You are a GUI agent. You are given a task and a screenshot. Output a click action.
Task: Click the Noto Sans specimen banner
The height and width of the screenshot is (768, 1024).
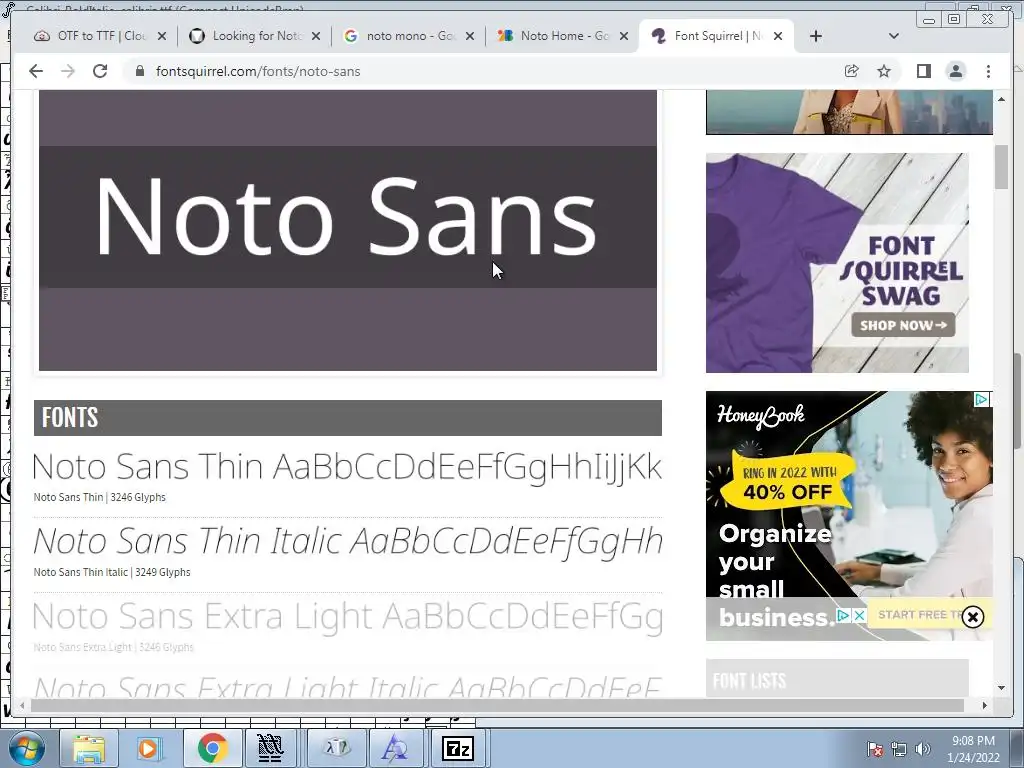(347, 230)
